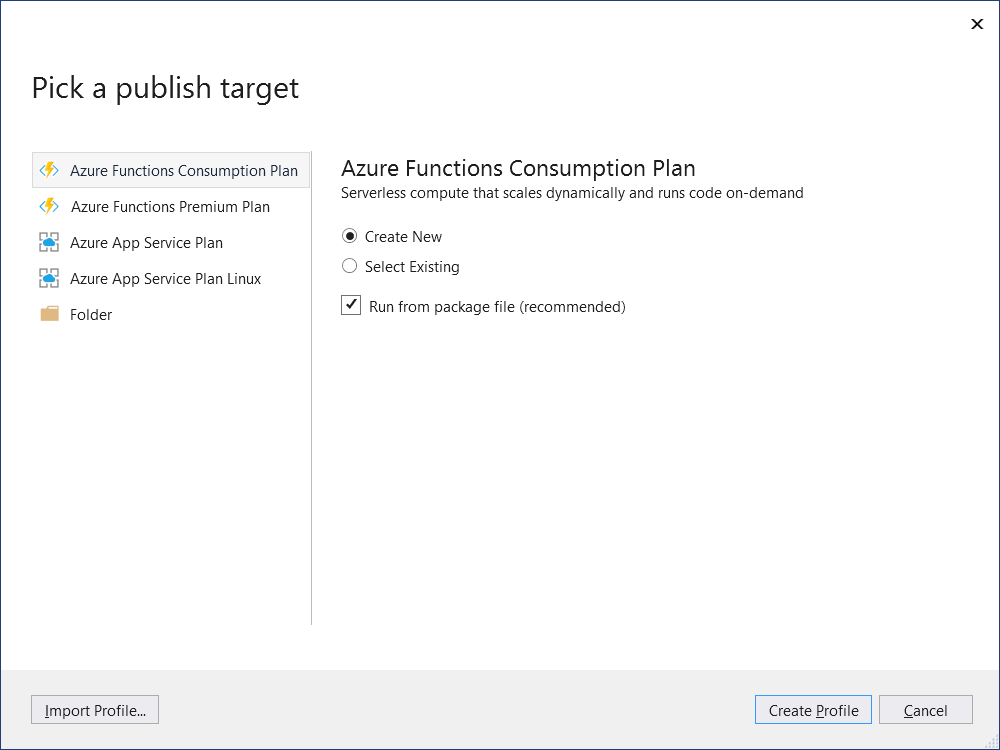
Task: Click the Folder target icon
Action: tap(49, 314)
